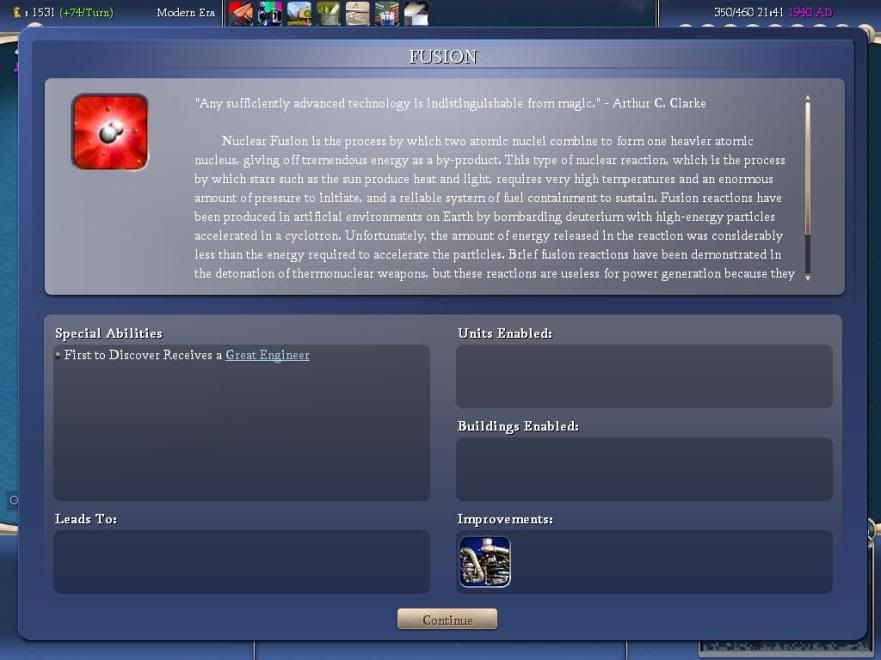Click the Arthur C. Clarke quote line
881x660 pixels.
tap(451, 103)
